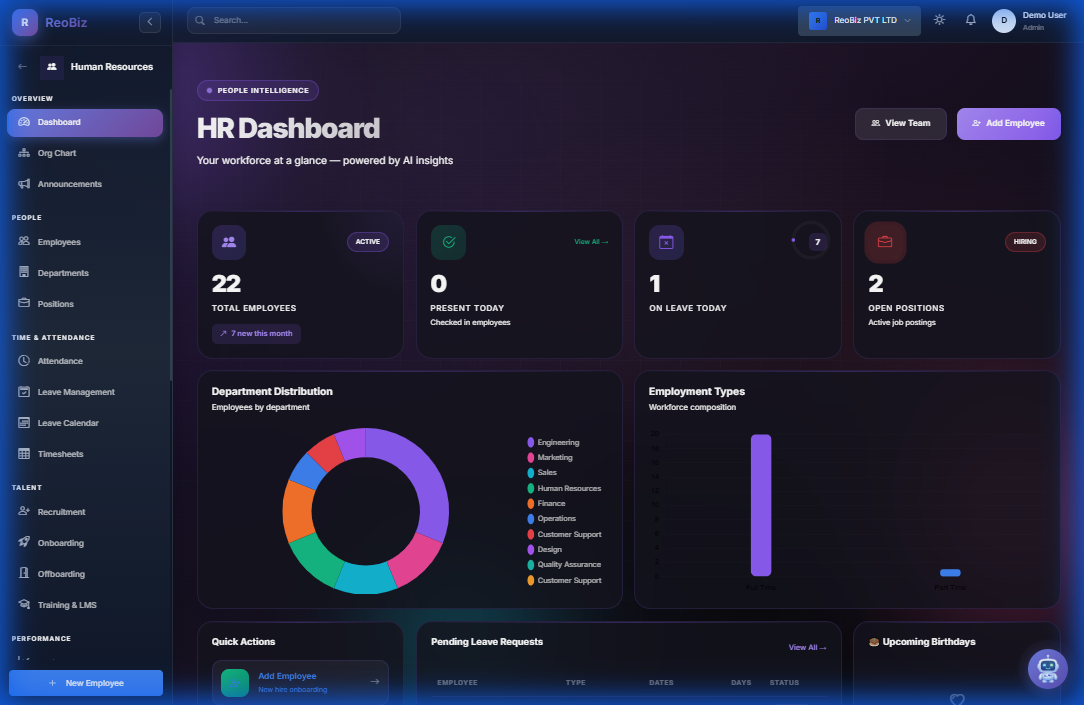Image resolution: width=1084 pixels, height=705 pixels.
Task: Expand the Add Employee quick action arrow
Action: point(375,683)
